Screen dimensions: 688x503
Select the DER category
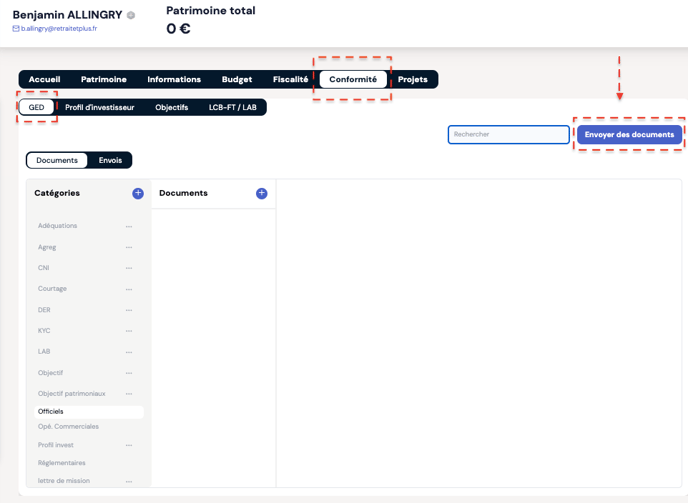[x=44, y=310]
